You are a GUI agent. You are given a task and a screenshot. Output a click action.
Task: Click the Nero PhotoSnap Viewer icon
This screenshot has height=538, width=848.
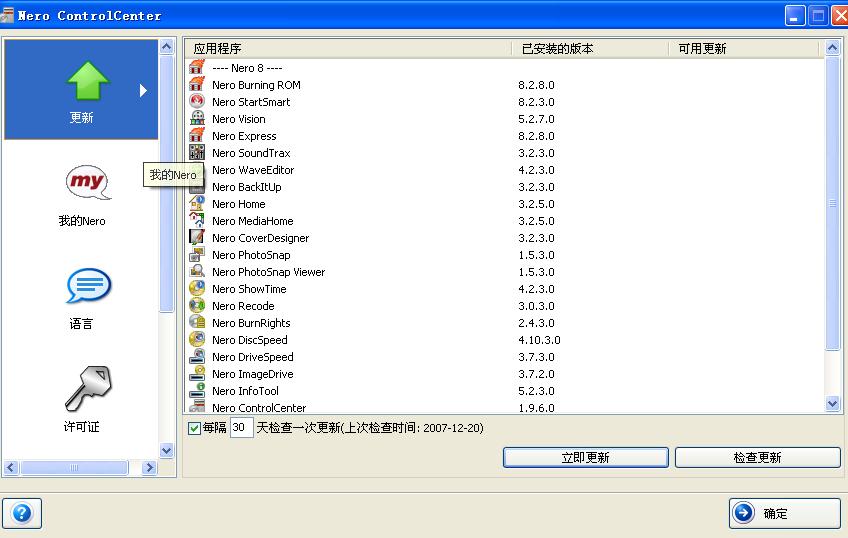(197, 271)
